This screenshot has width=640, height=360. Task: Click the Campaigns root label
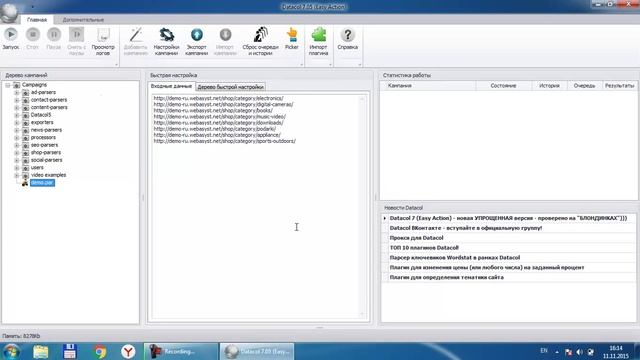[x=34, y=84]
